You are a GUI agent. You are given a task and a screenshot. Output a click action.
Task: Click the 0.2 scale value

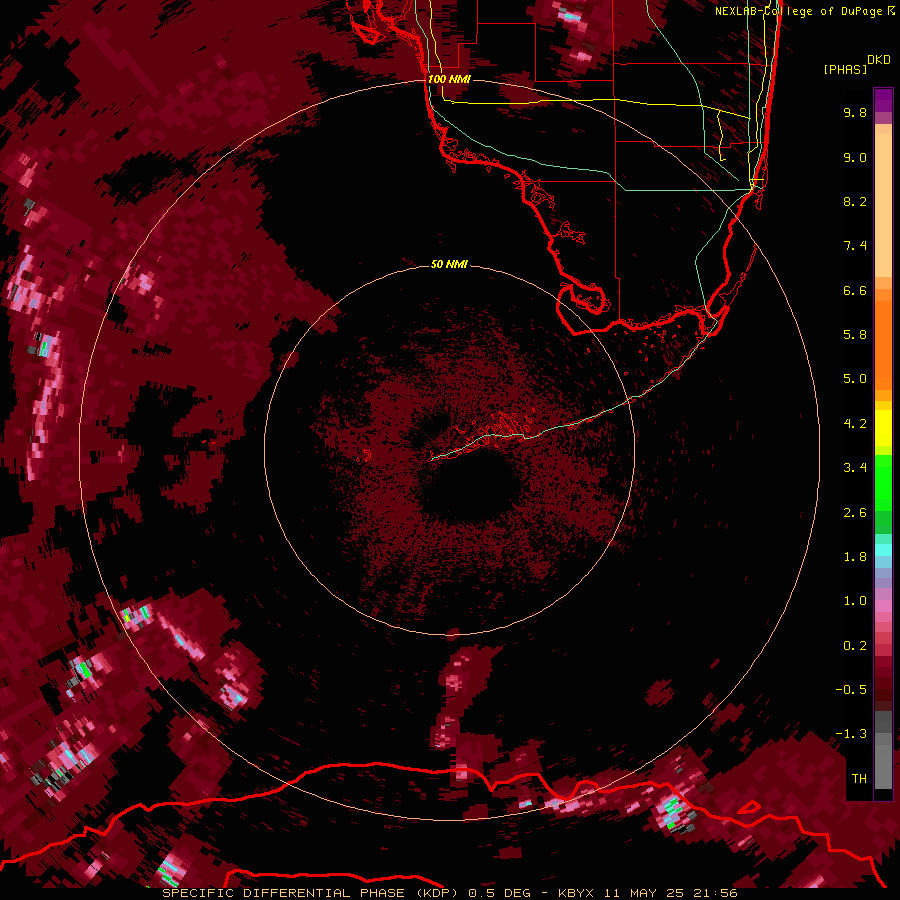point(855,646)
